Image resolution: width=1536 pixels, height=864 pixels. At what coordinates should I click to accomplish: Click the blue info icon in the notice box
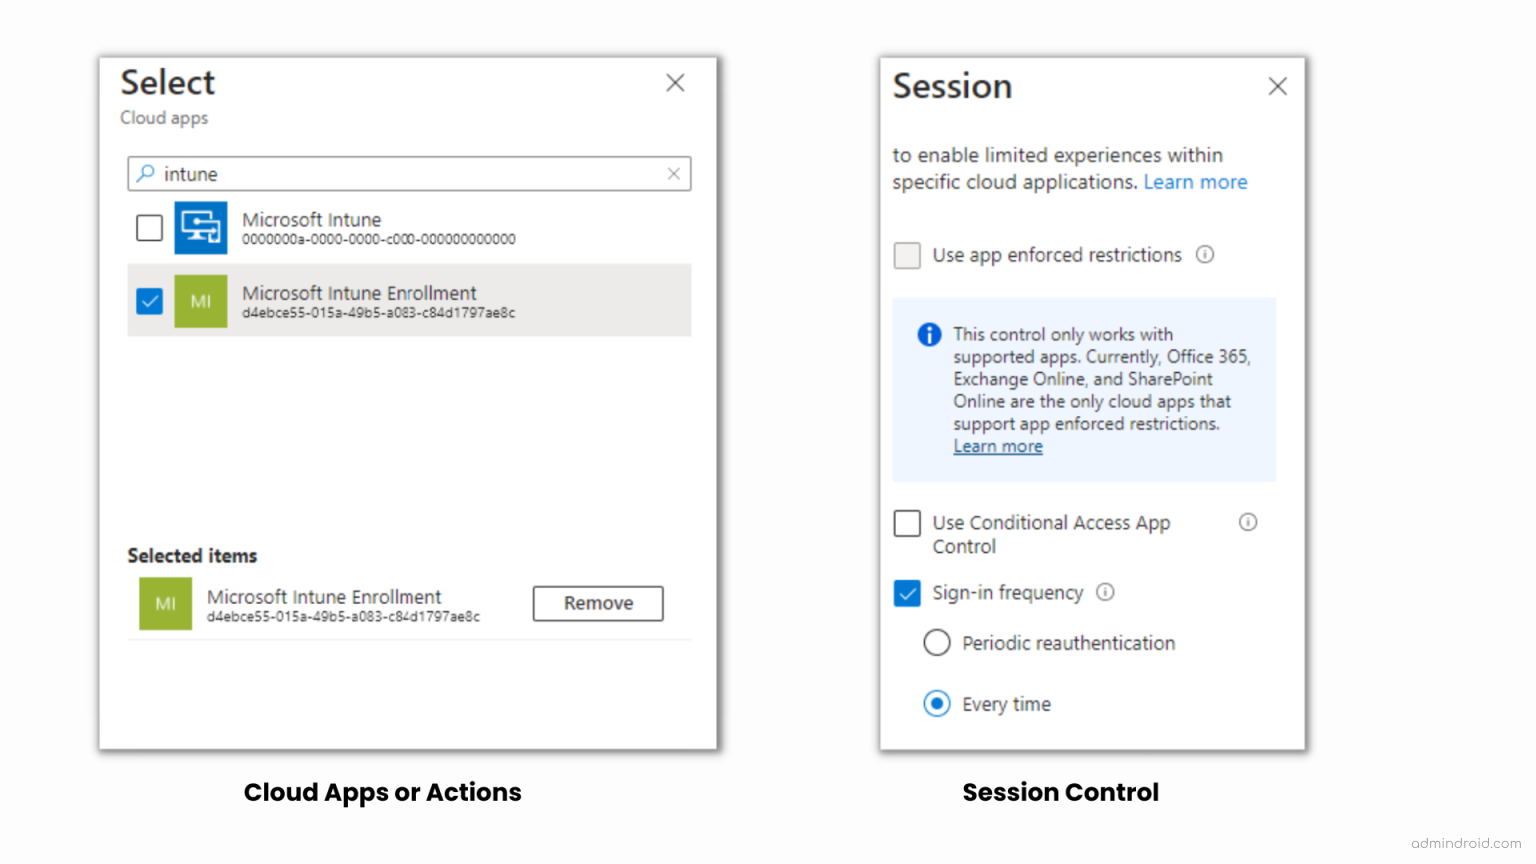pos(928,334)
